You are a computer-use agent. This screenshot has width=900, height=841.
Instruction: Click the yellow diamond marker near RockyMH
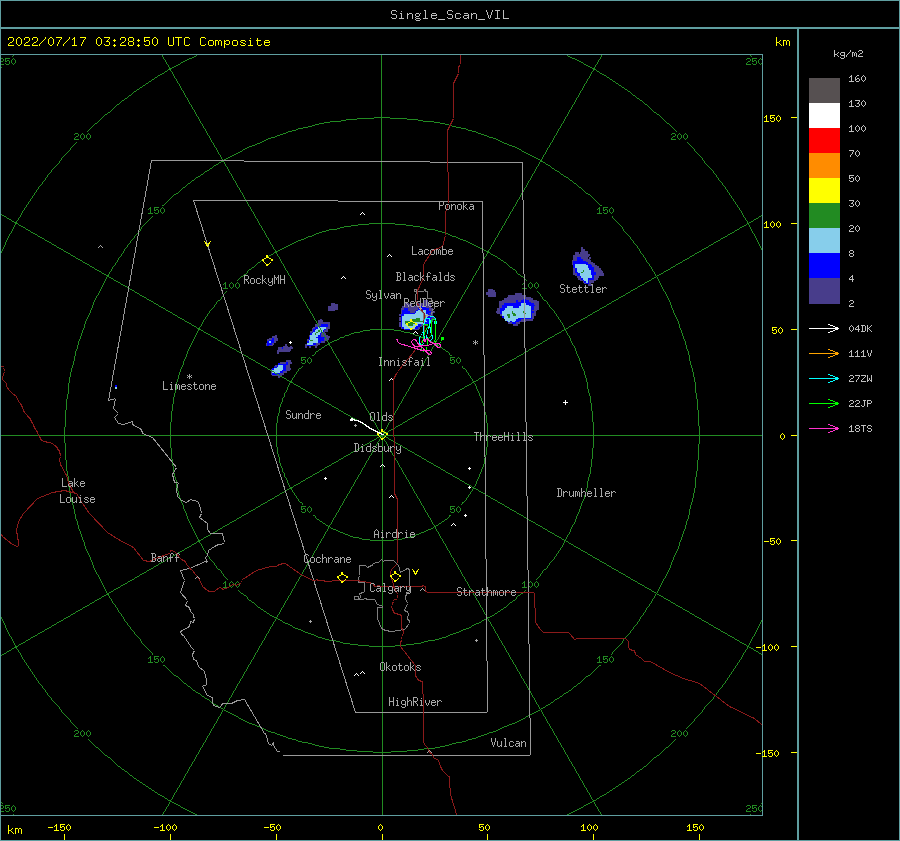[267, 261]
